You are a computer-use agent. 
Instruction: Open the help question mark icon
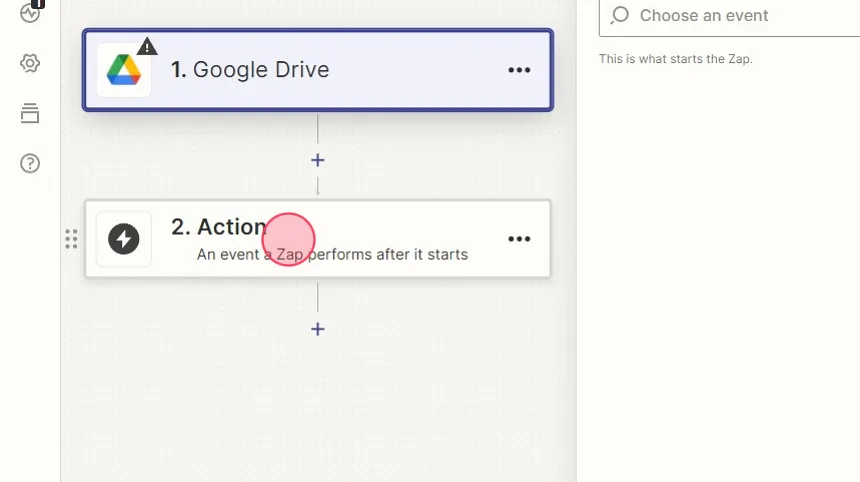click(x=30, y=163)
